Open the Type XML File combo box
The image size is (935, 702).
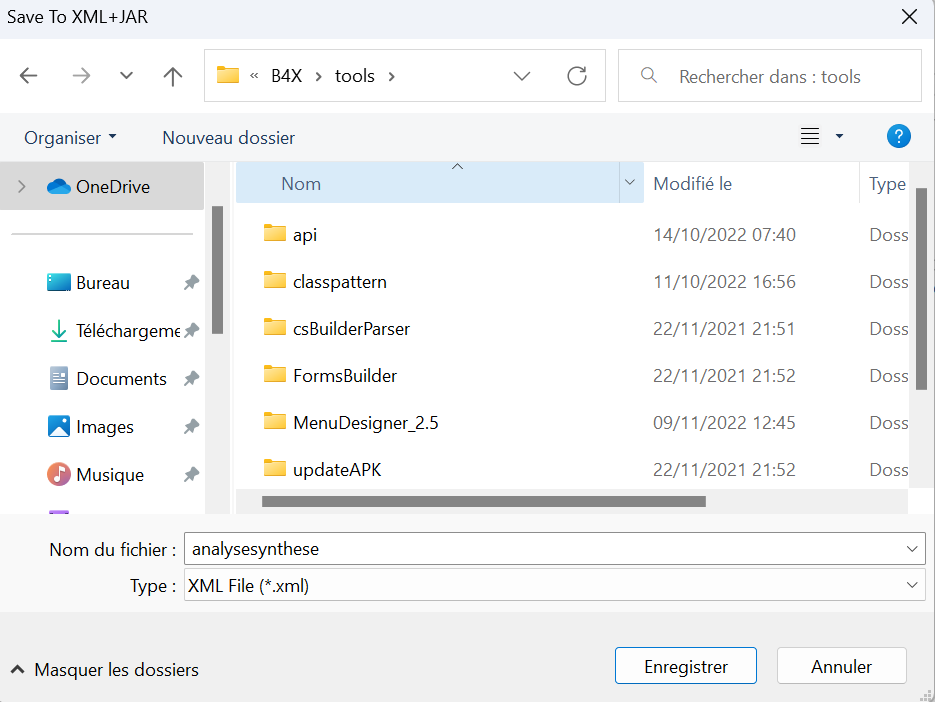coord(555,585)
